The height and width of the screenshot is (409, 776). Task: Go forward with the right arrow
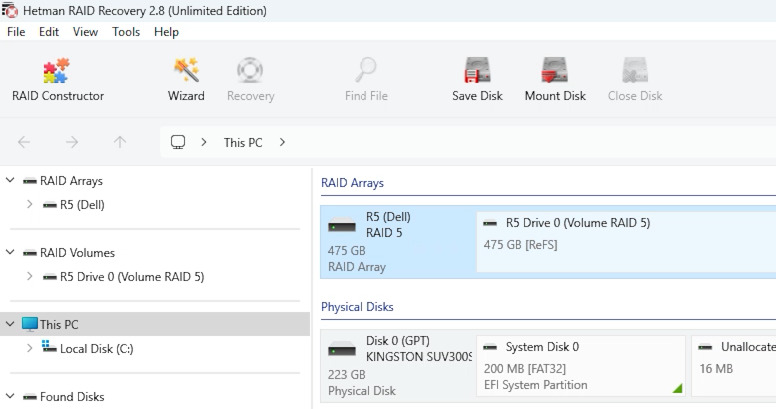[x=72, y=143]
